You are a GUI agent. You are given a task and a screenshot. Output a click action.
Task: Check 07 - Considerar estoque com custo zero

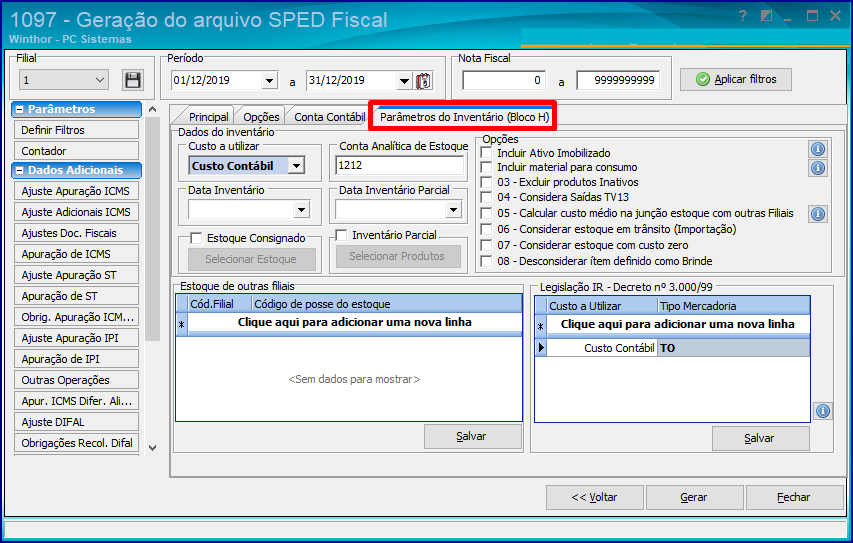(486, 245)
